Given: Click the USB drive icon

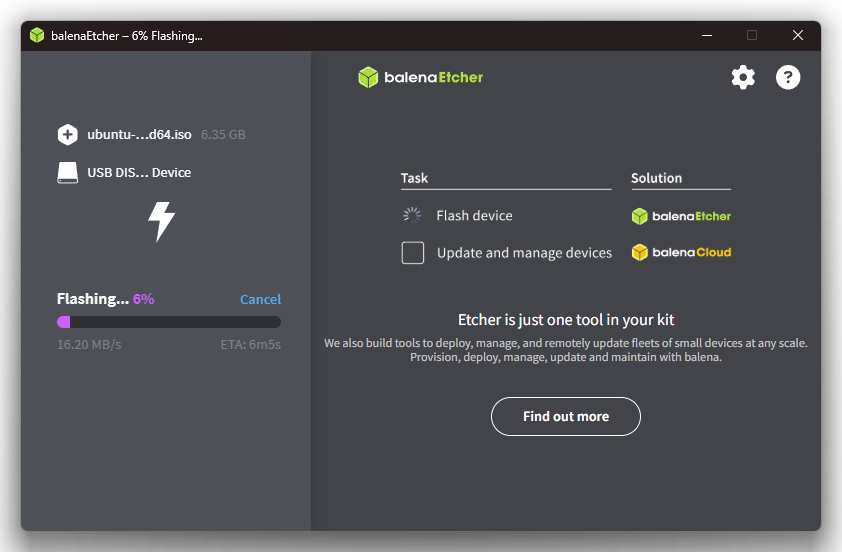Looking at the screenshot, I should coord(67,173).
